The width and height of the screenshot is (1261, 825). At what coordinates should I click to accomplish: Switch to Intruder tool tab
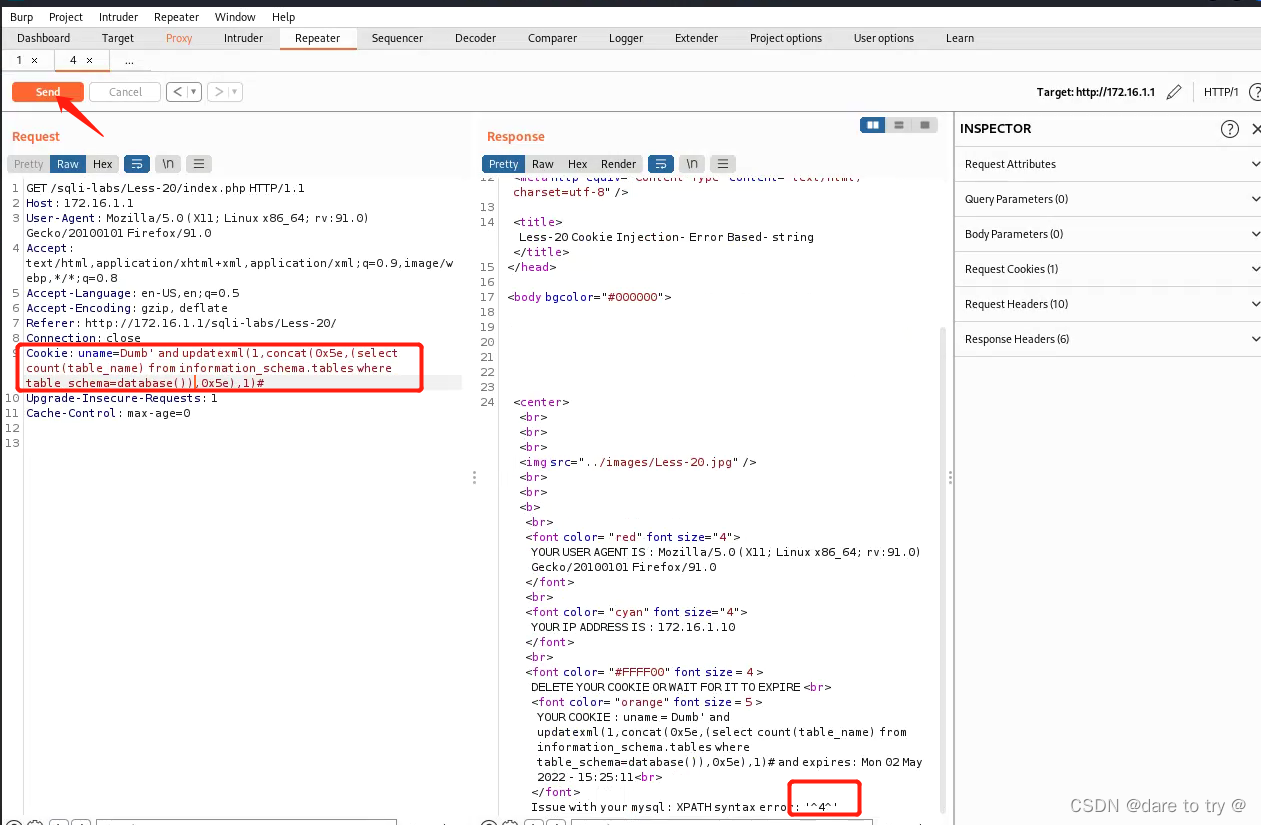click(243, 38)
